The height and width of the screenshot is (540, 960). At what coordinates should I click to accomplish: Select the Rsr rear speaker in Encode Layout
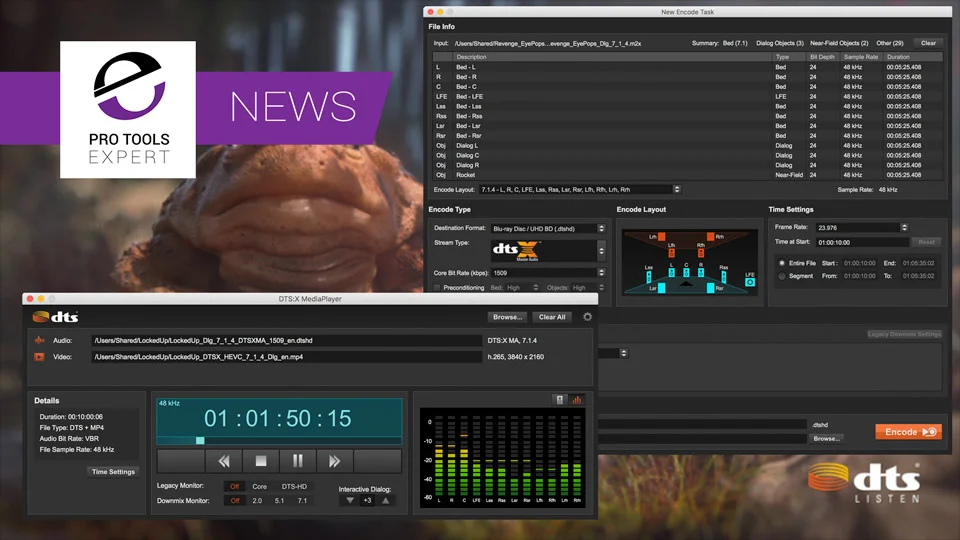click(x=710, y=288)
